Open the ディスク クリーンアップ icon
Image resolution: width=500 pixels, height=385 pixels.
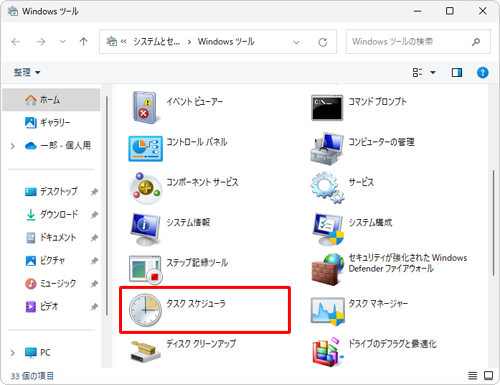coord(145,352)
